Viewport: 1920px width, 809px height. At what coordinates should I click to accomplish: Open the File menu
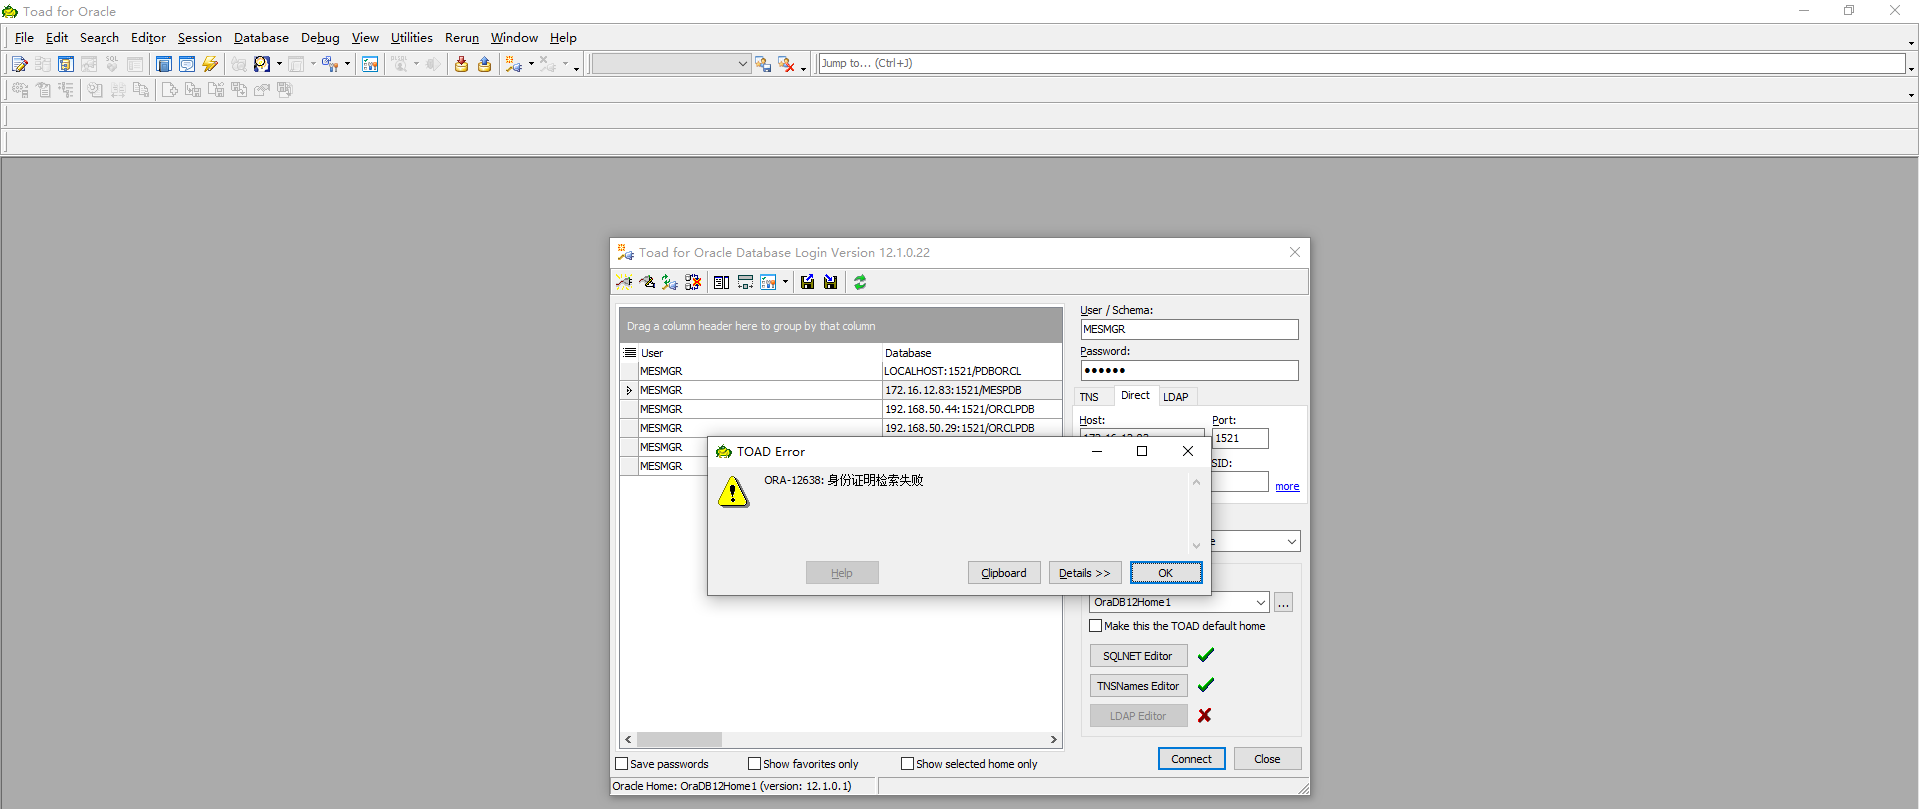(x=24, y=38)
